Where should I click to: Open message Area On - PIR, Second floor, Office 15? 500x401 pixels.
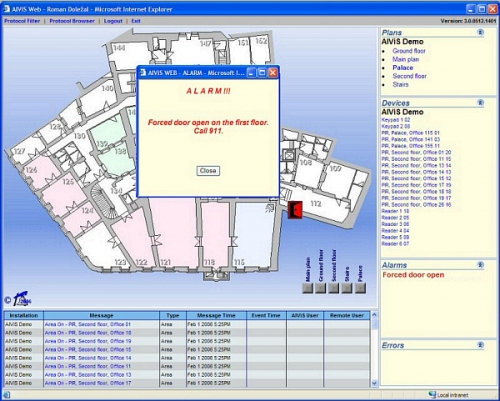click(88, 349)
